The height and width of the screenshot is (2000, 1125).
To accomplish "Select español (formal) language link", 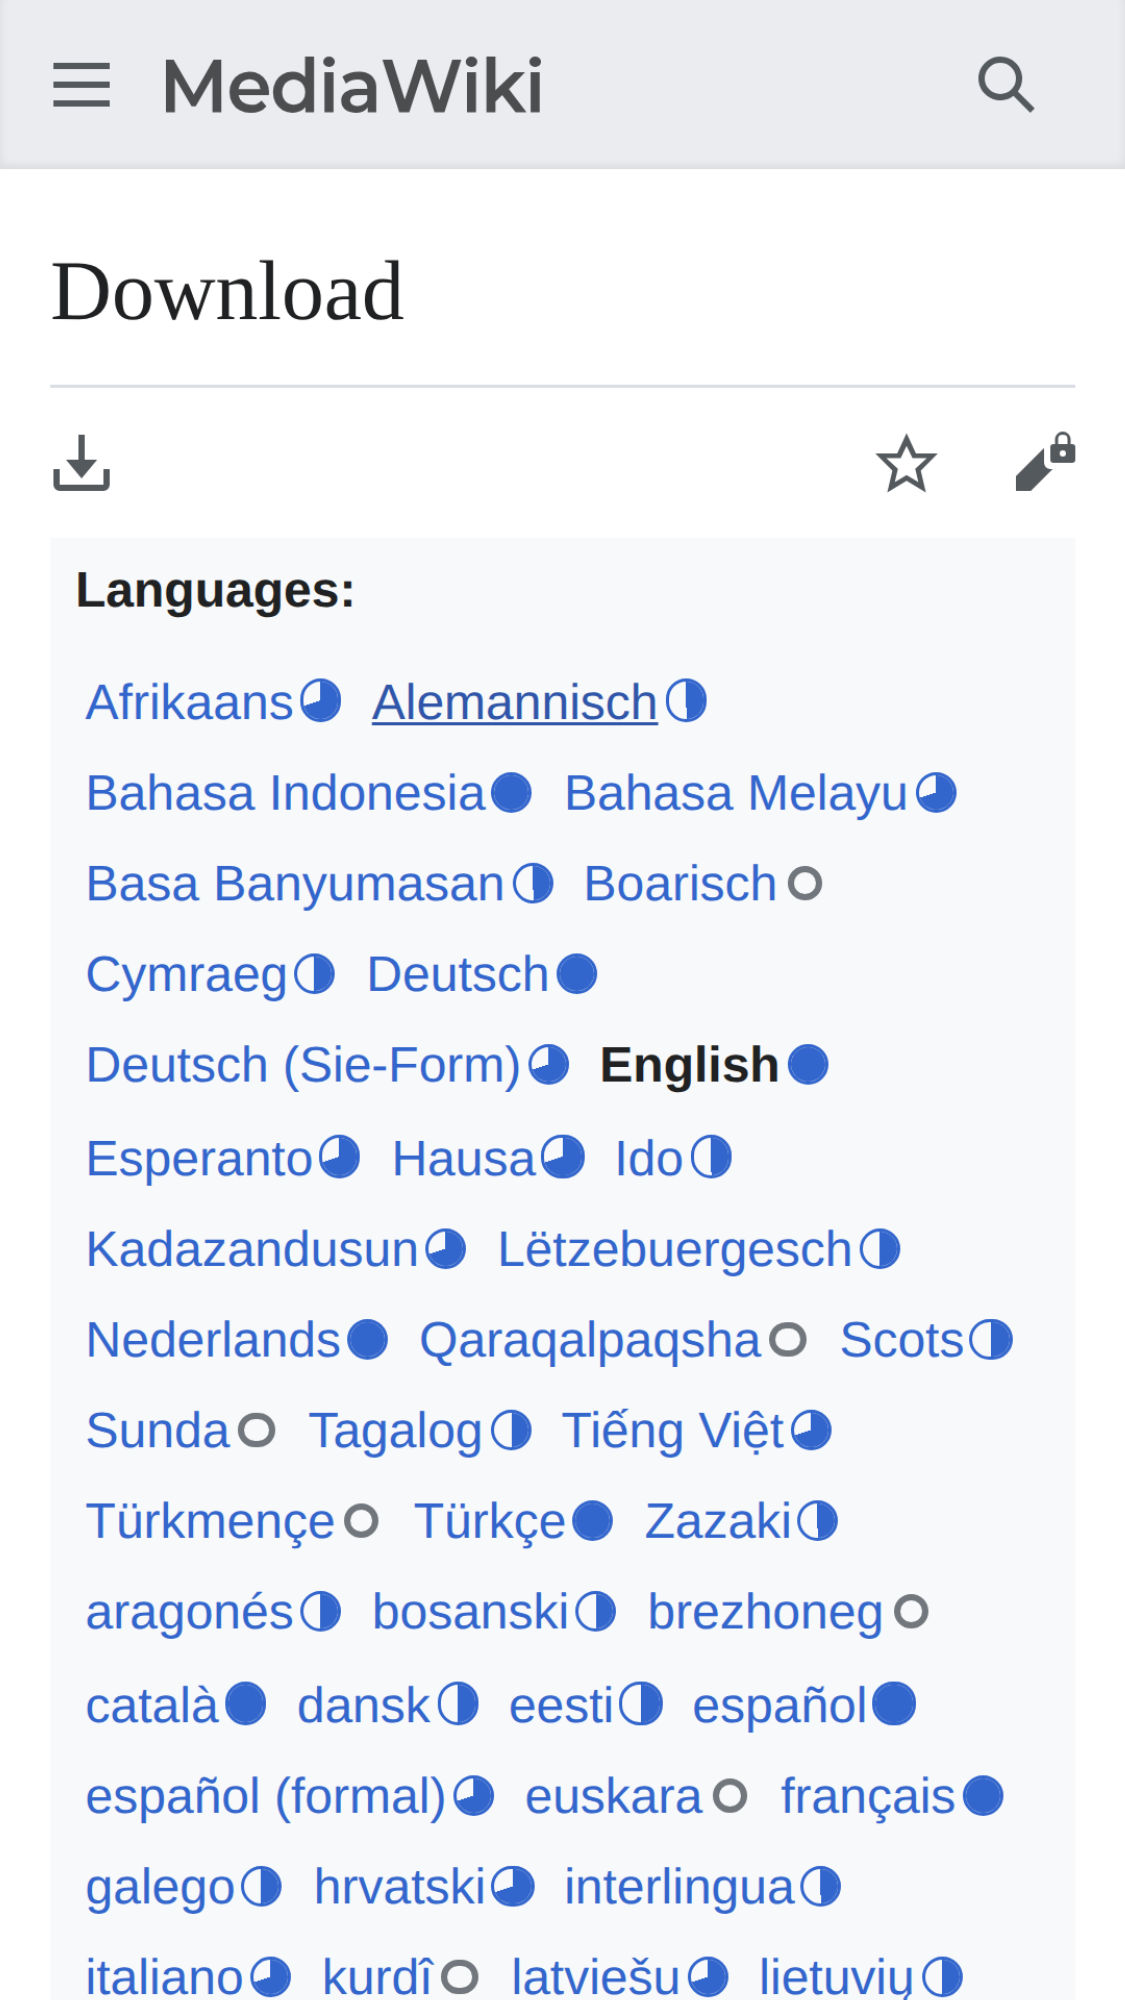I will pyautogui.click(x=266, y=1797).
